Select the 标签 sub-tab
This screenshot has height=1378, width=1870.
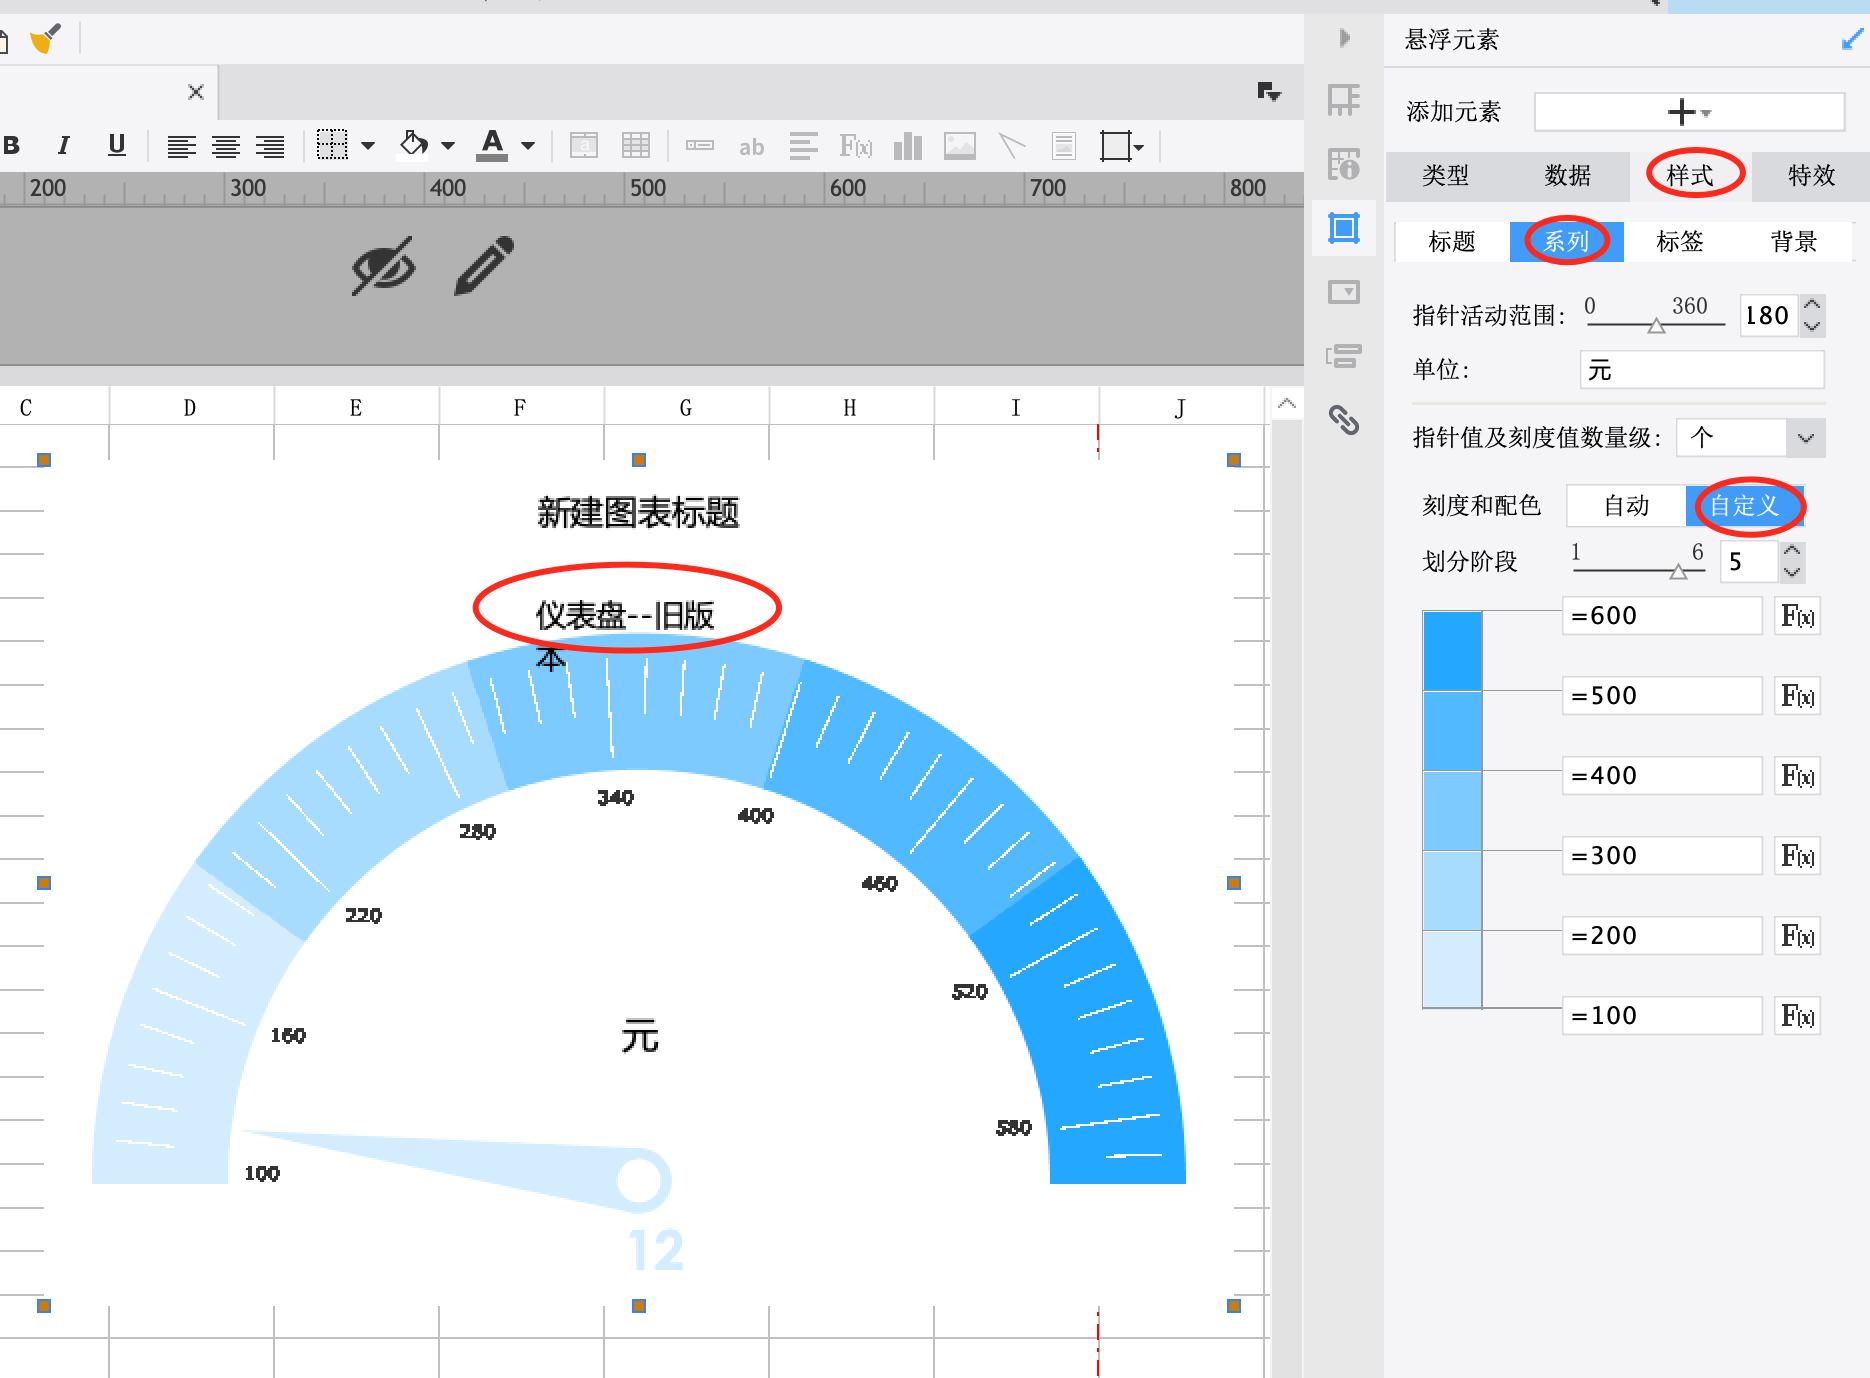coord(1680,242)
